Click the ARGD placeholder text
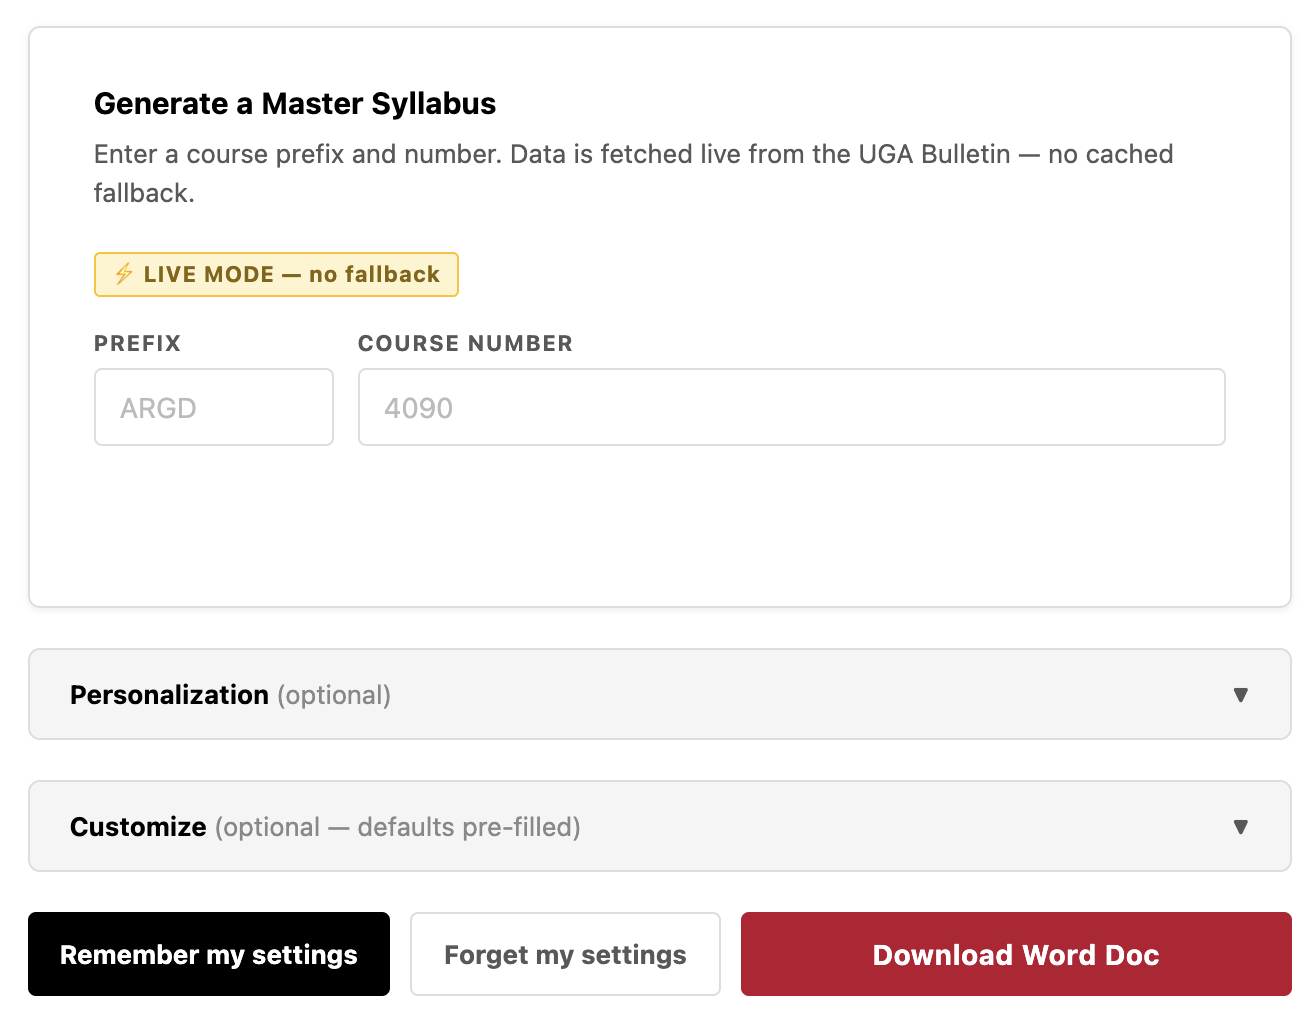Screen dimensions: 1316x1024 click(x=158, y=408)
